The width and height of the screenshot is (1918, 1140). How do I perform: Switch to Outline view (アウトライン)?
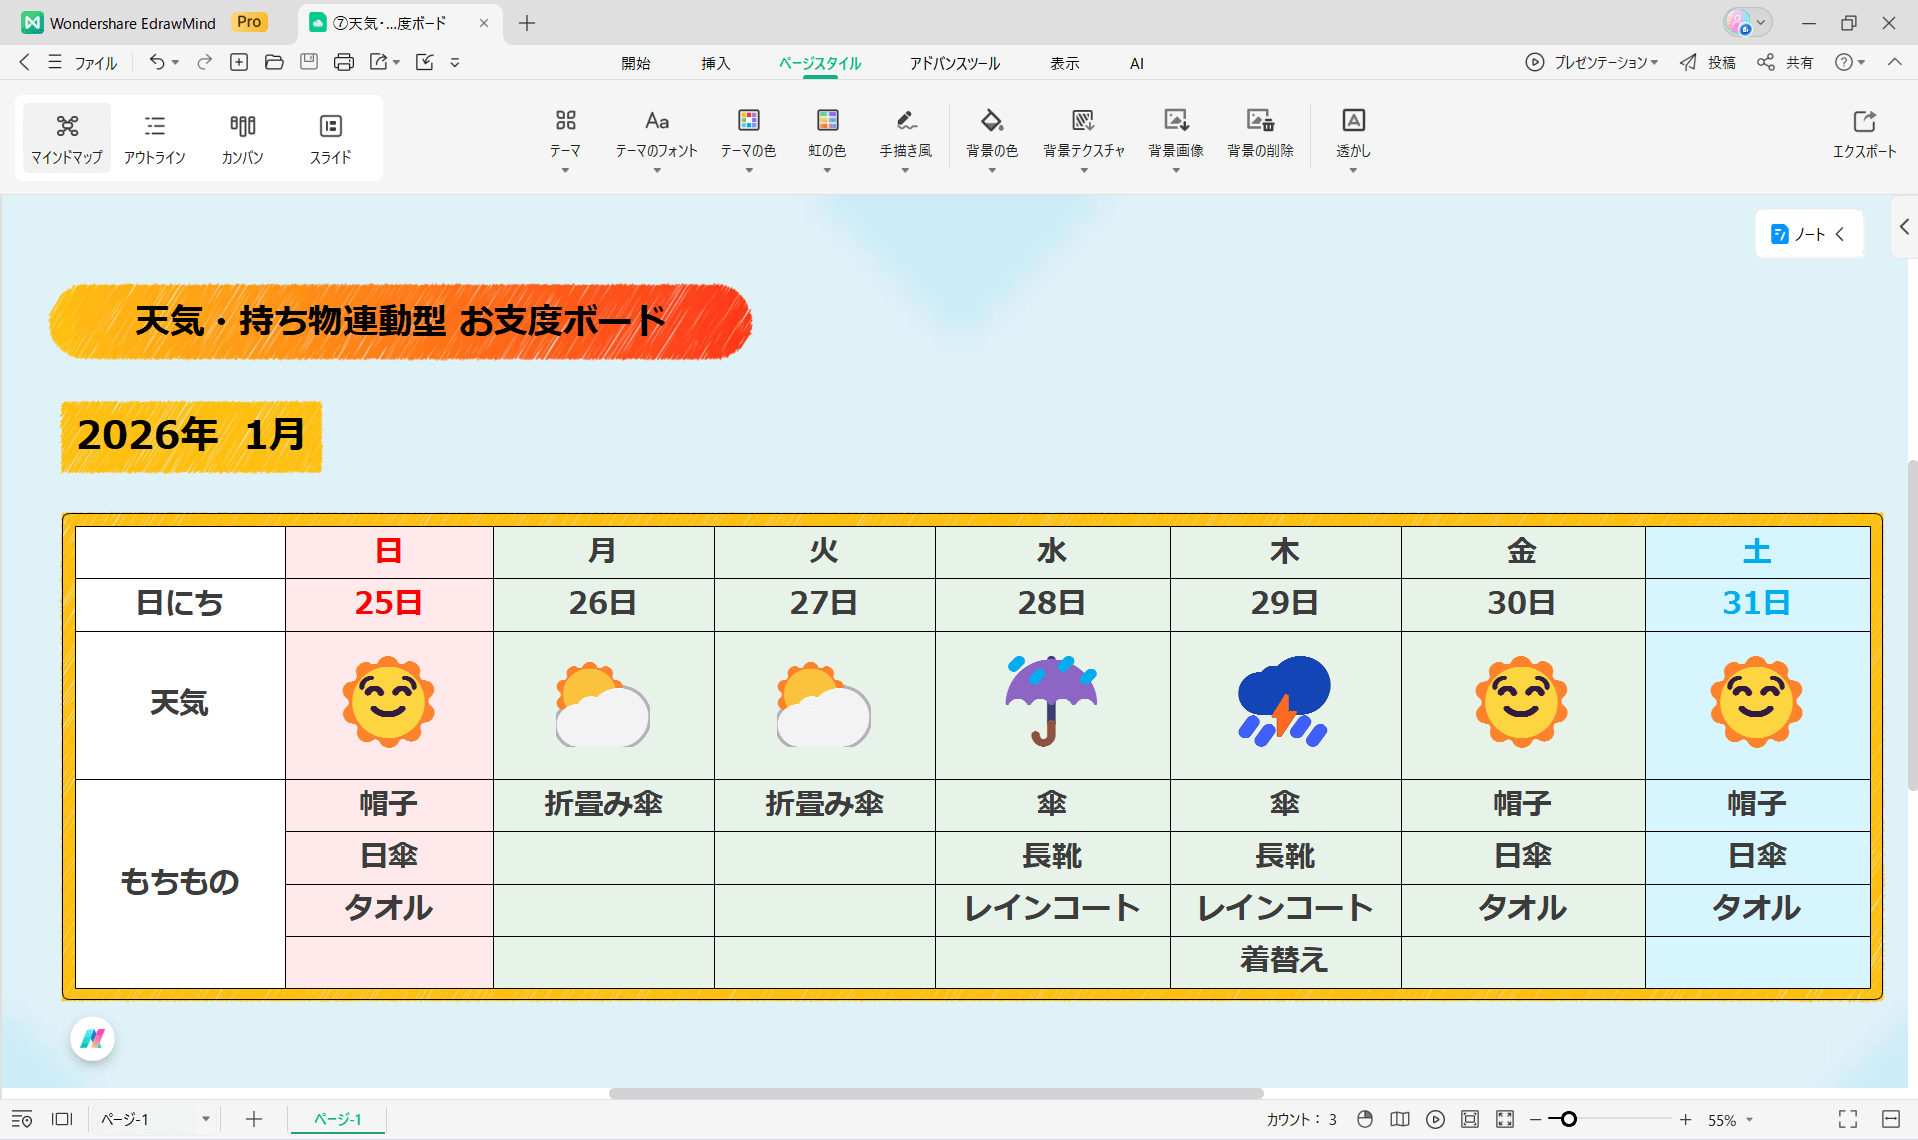[155, 138]
